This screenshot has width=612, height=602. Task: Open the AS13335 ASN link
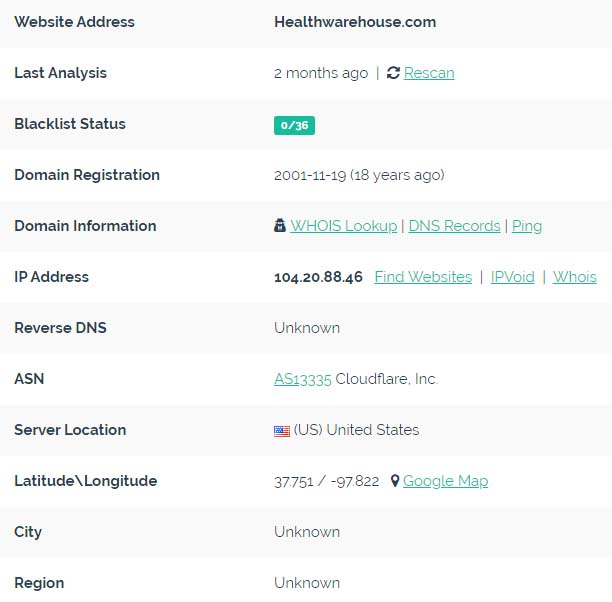pos(302,379)
